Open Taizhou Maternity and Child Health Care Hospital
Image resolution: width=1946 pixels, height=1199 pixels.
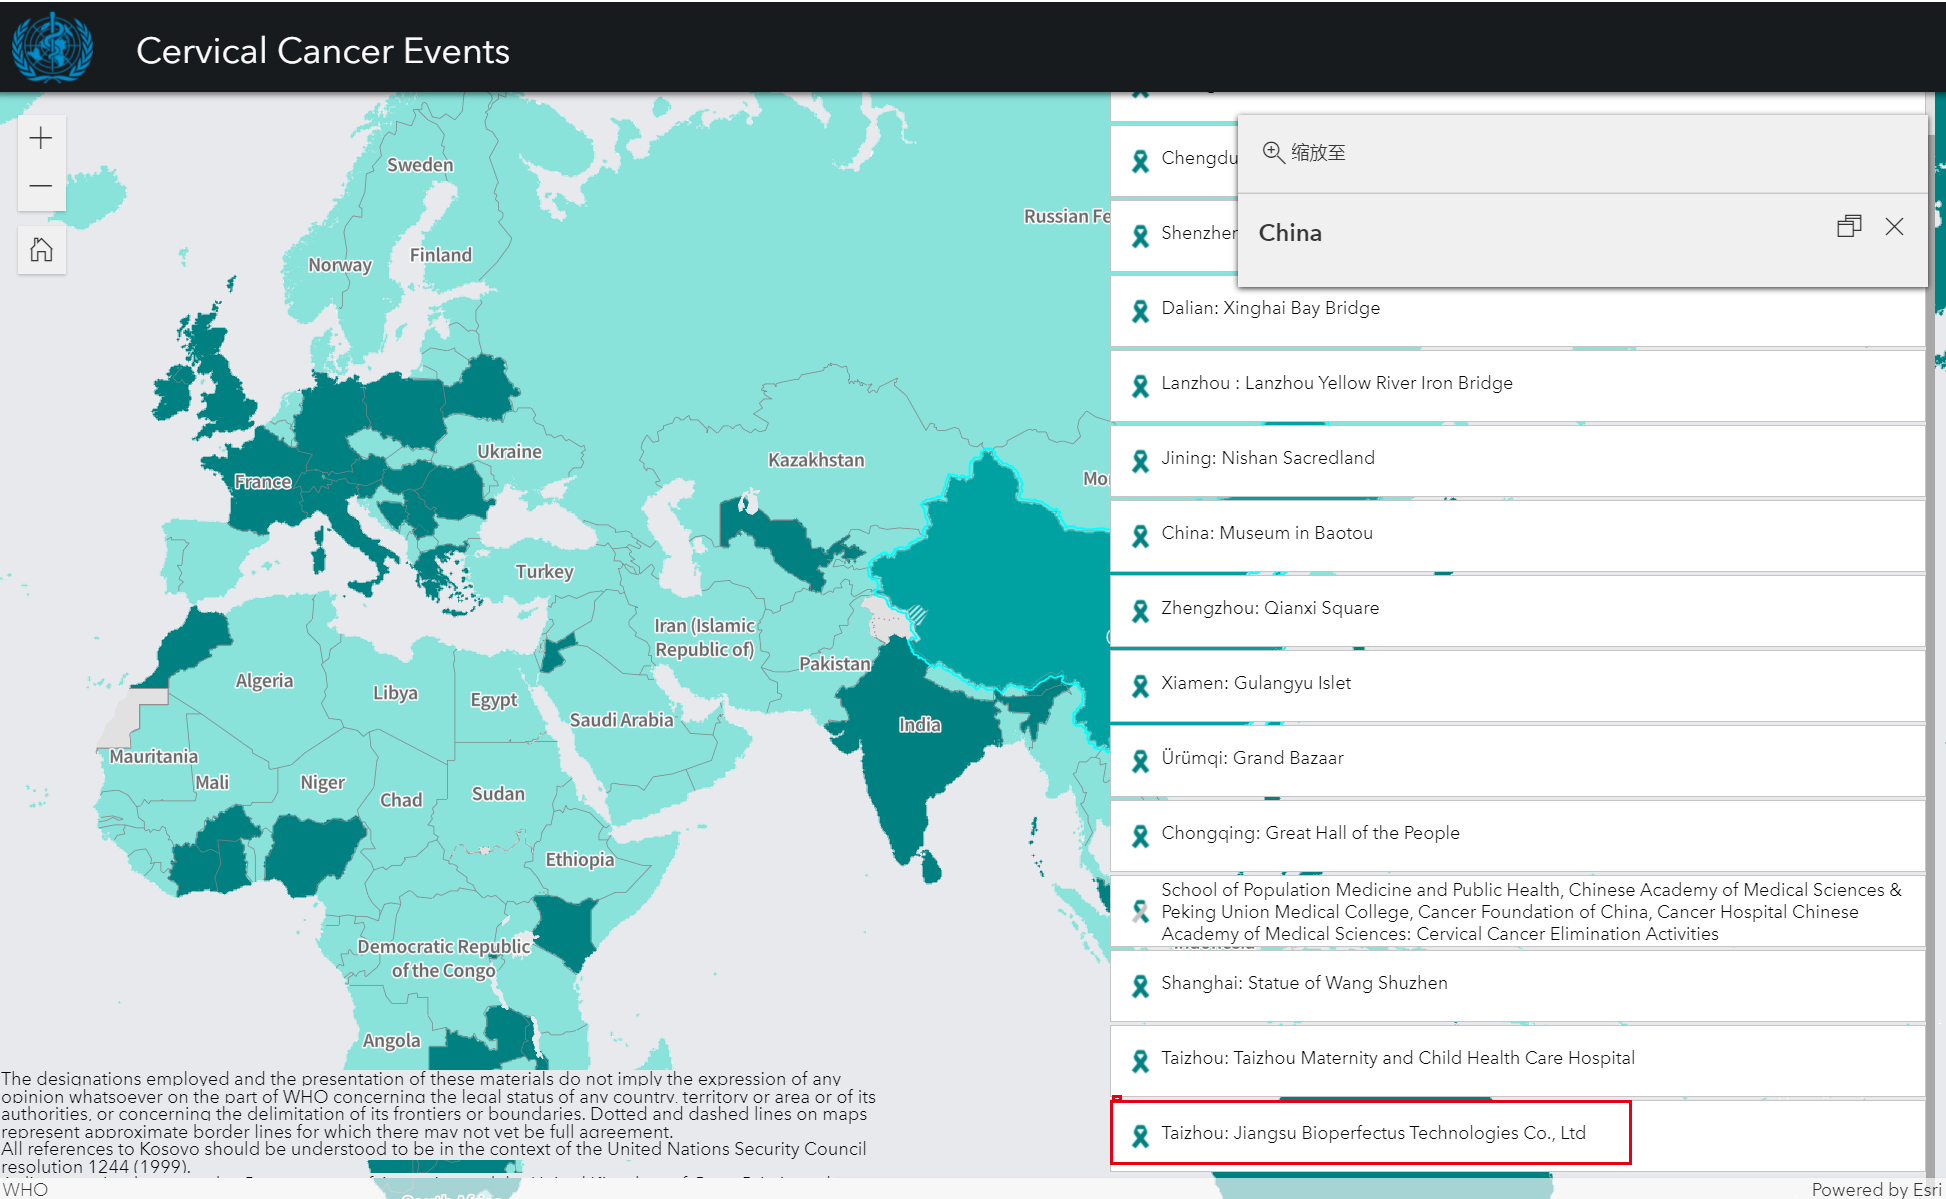[x=1397, y=1058]
